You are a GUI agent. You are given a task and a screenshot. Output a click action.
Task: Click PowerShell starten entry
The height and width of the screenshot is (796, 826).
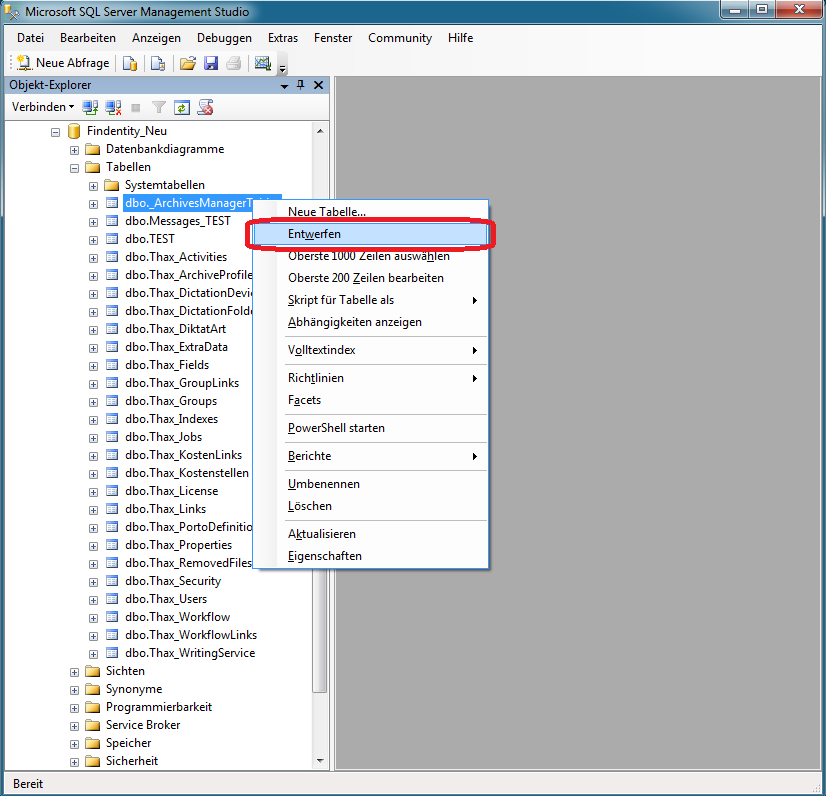pos(371,428)
